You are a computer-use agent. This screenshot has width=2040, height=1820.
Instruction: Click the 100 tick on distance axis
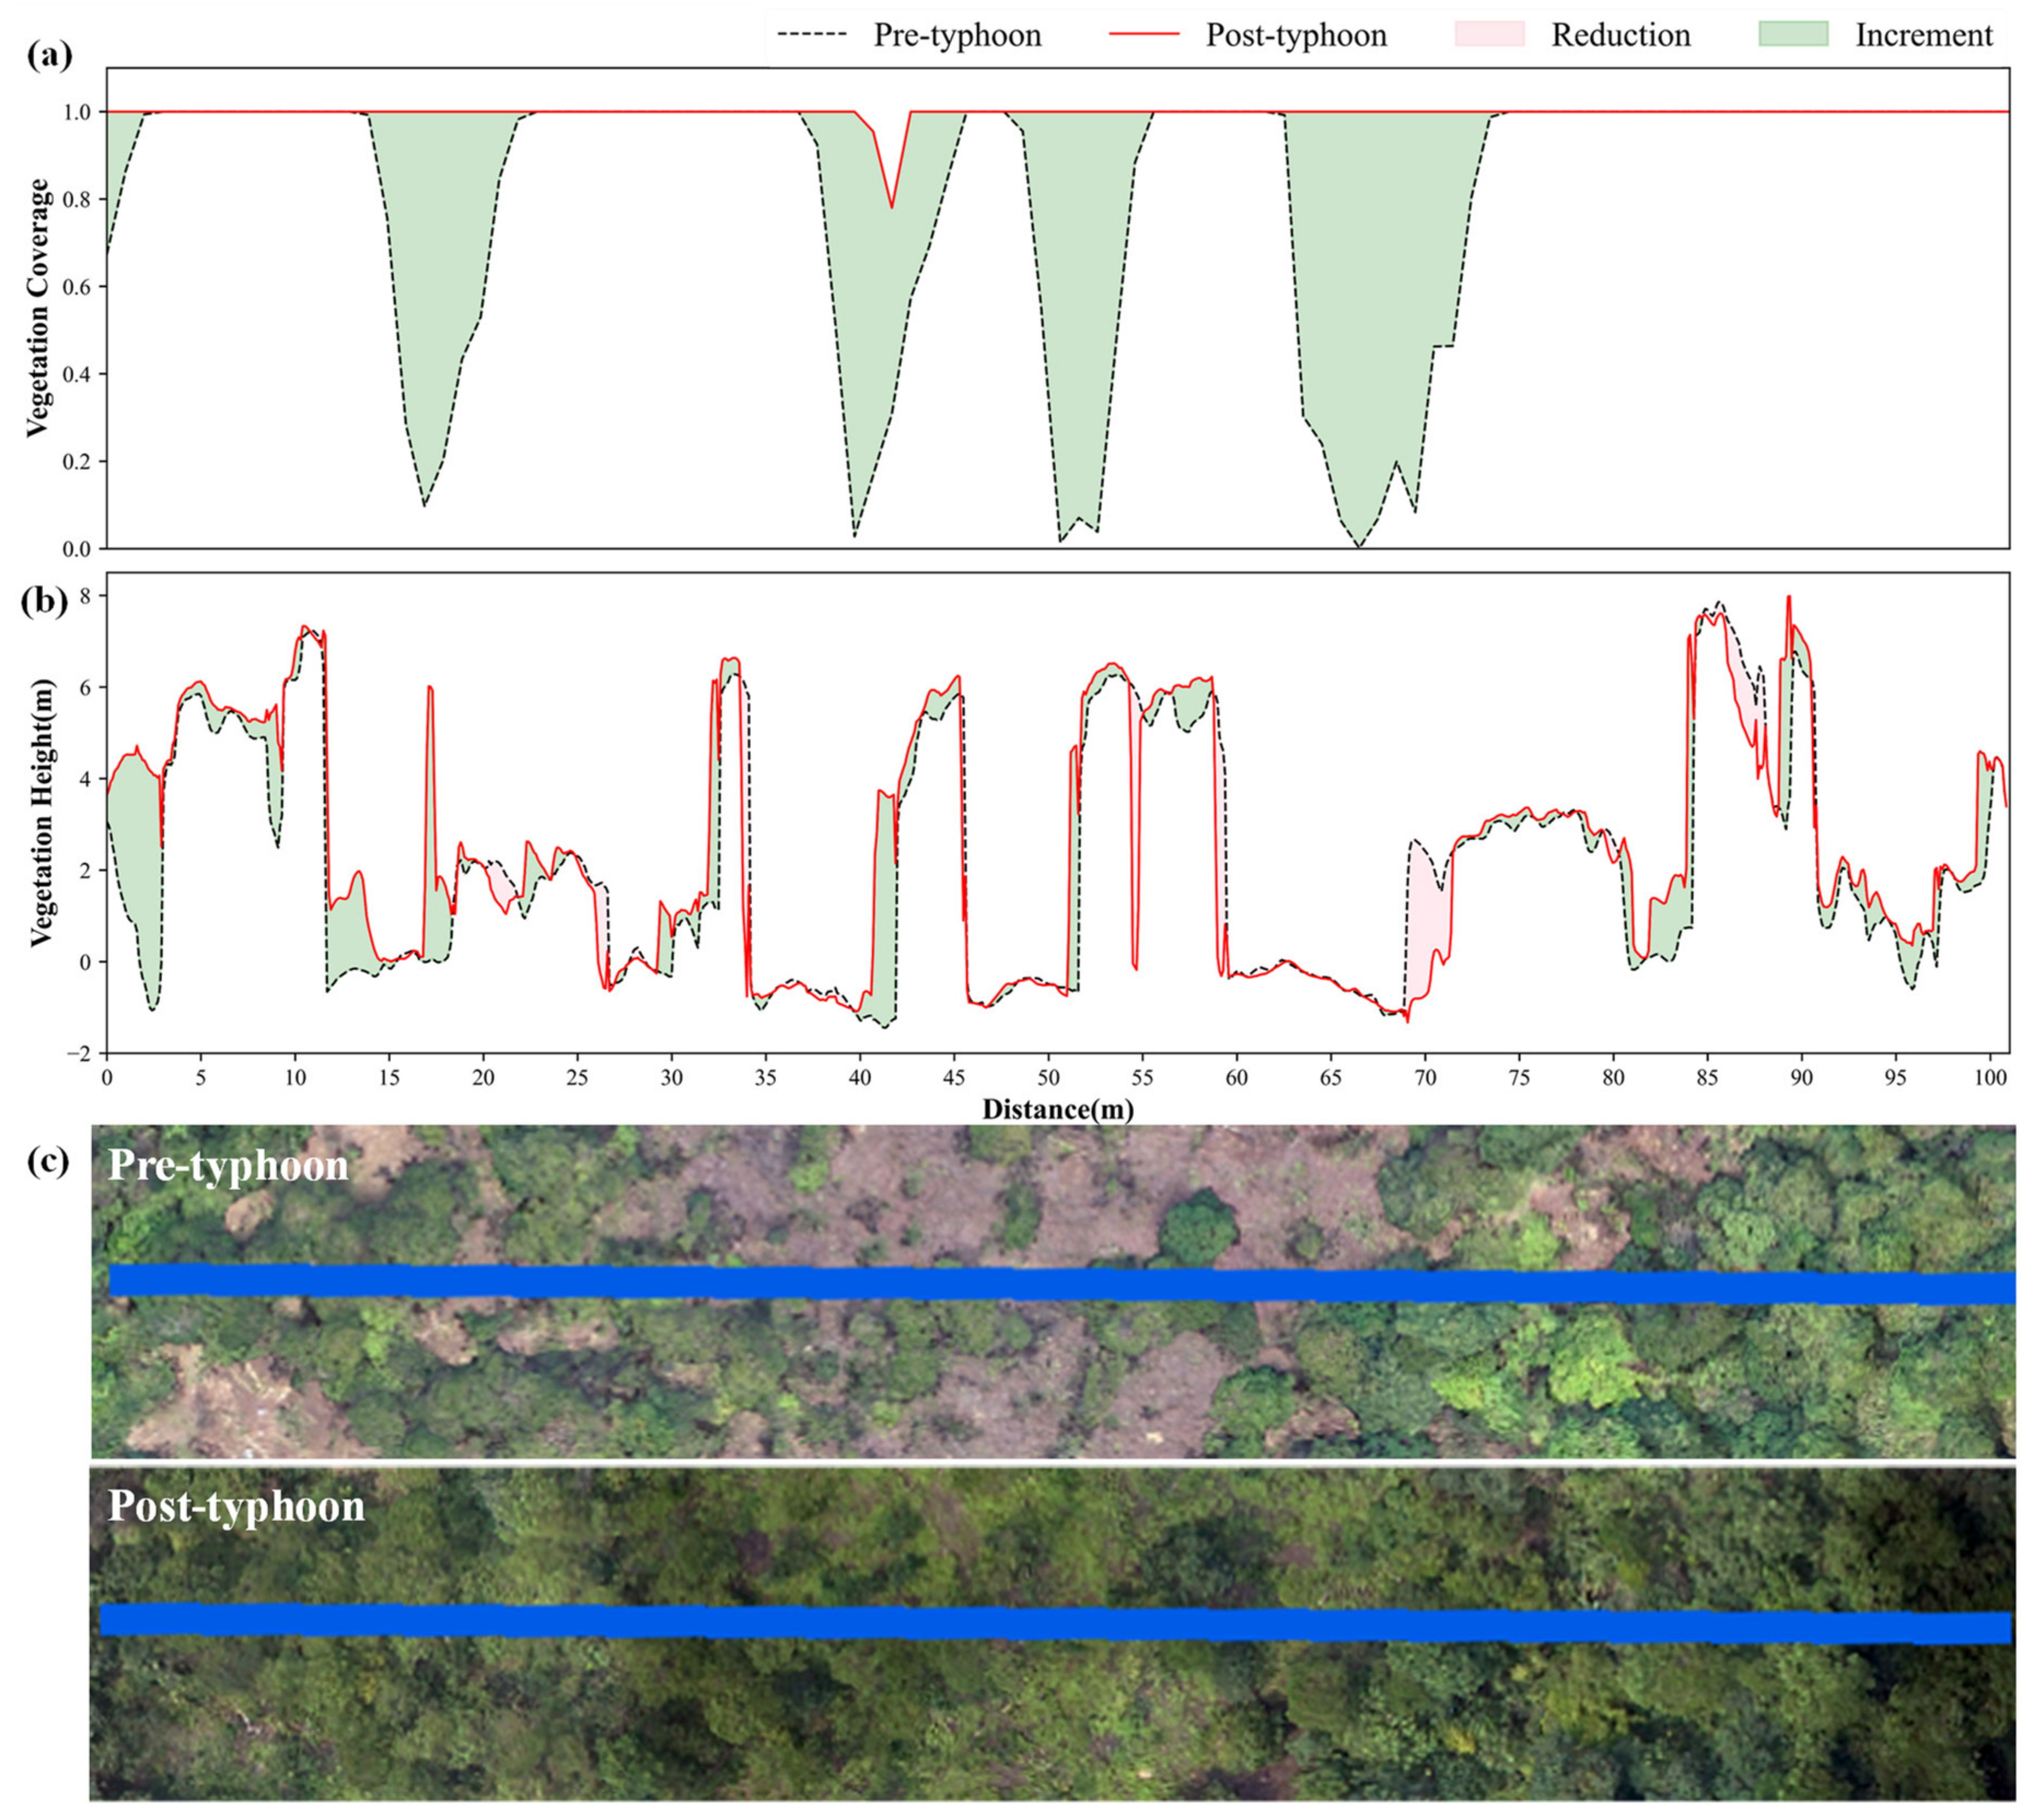click(x=1990, y=1078)
